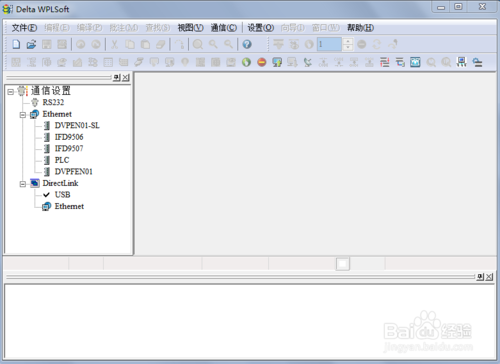
Task: Click the icon right of red Stop
Action: click(277, 62)
